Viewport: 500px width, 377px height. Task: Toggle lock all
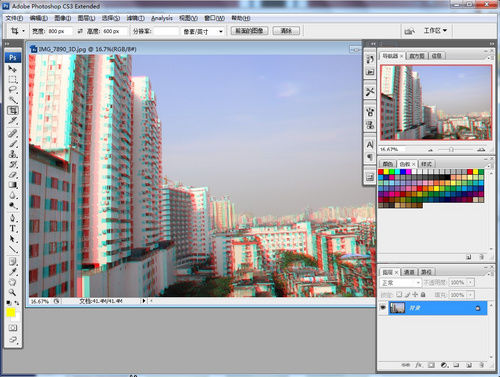click(x=423, y=295)
